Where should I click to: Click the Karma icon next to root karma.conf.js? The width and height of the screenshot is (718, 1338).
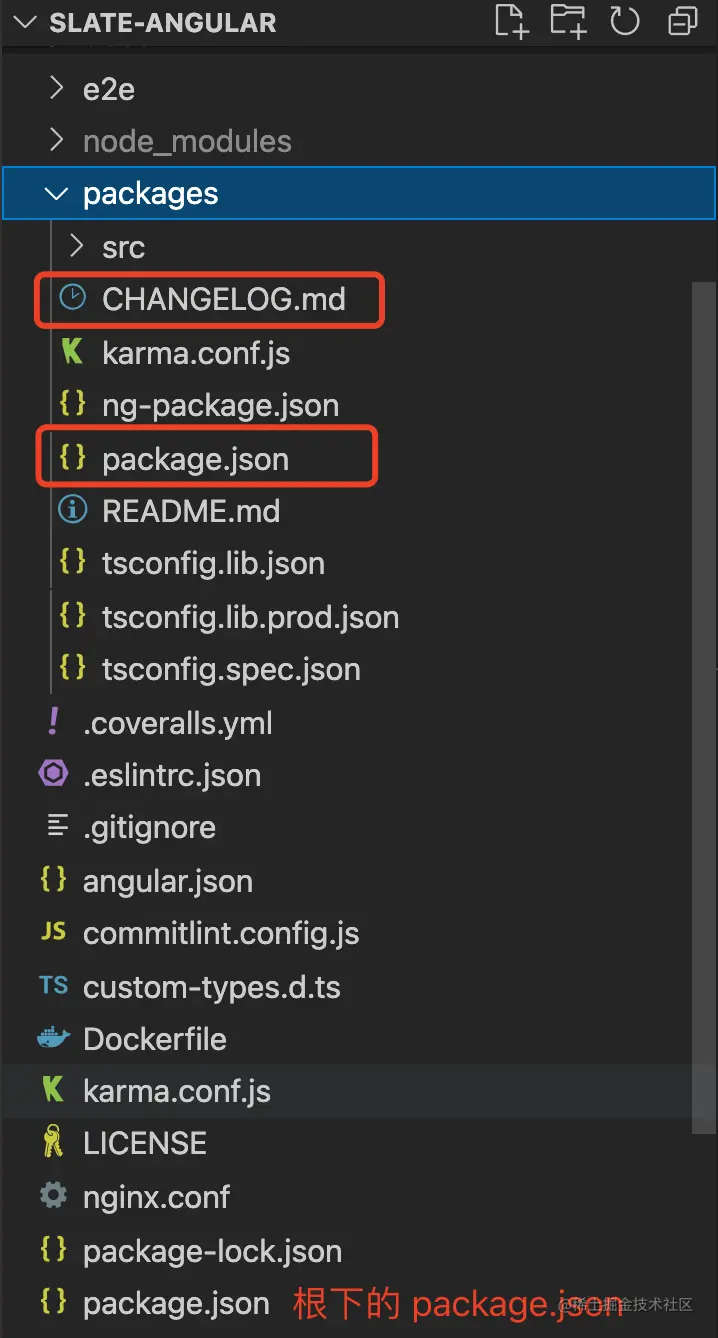click(53, 1090)
